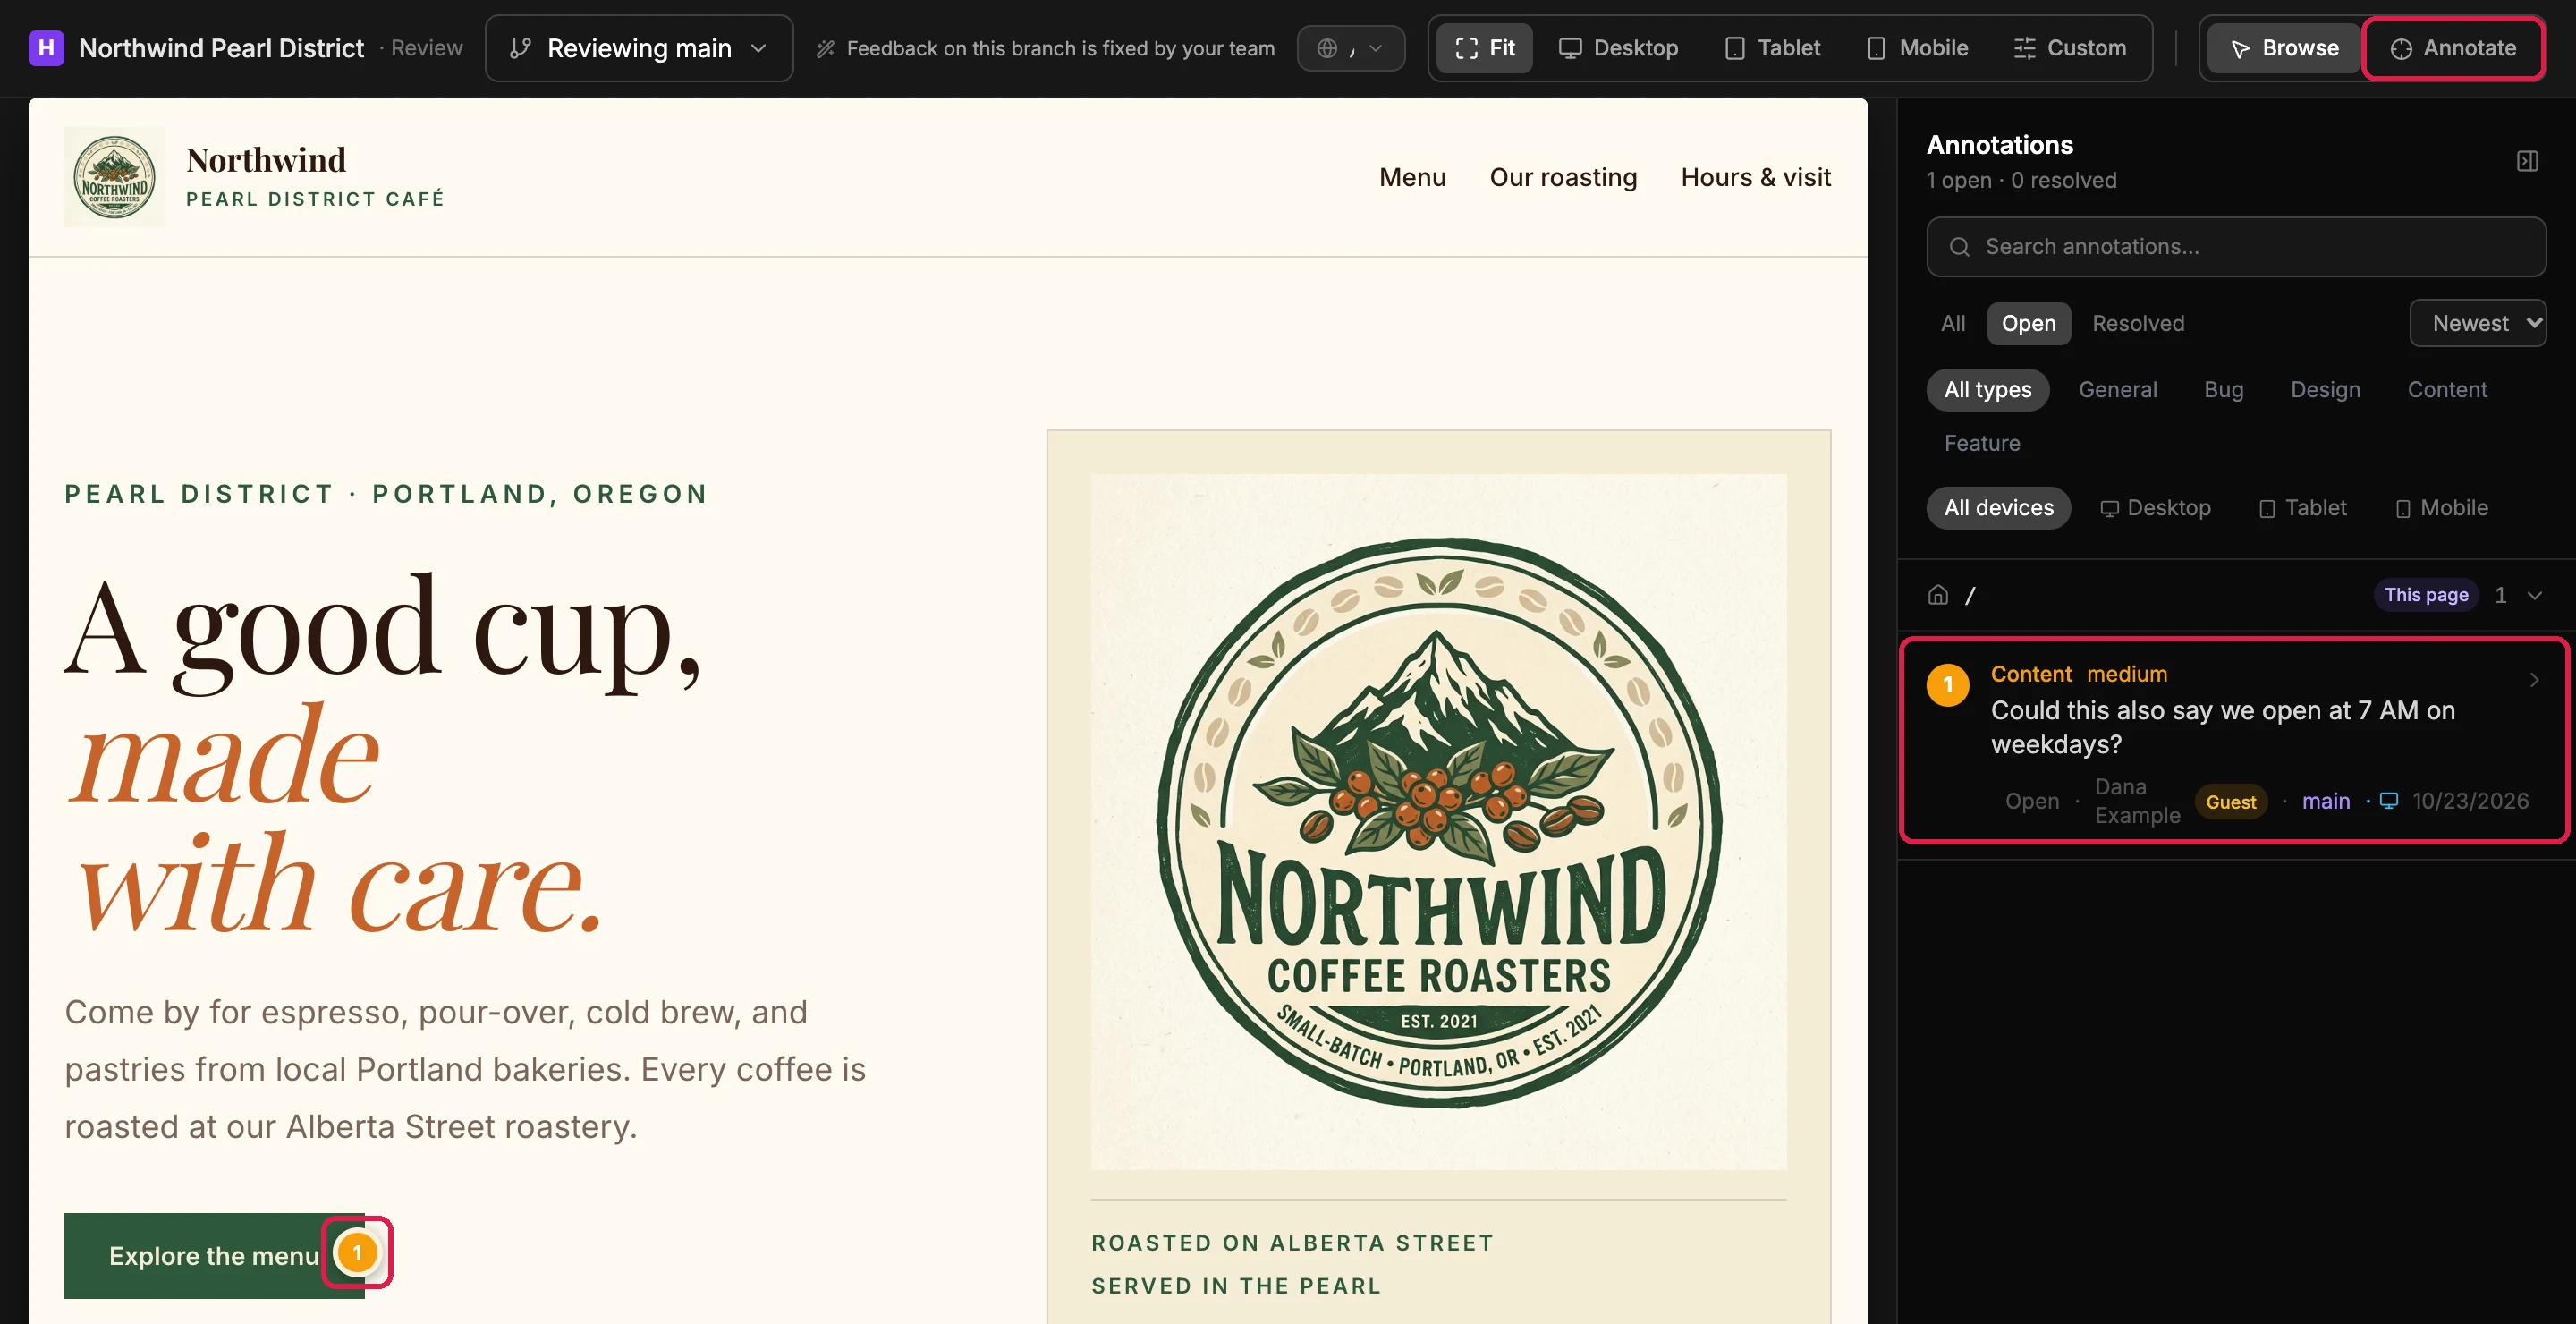This screenshot has width=2576, height=1324.
Task: Click the Explore the menu button
Action: pyautogui.click(x=213, y=1256)
